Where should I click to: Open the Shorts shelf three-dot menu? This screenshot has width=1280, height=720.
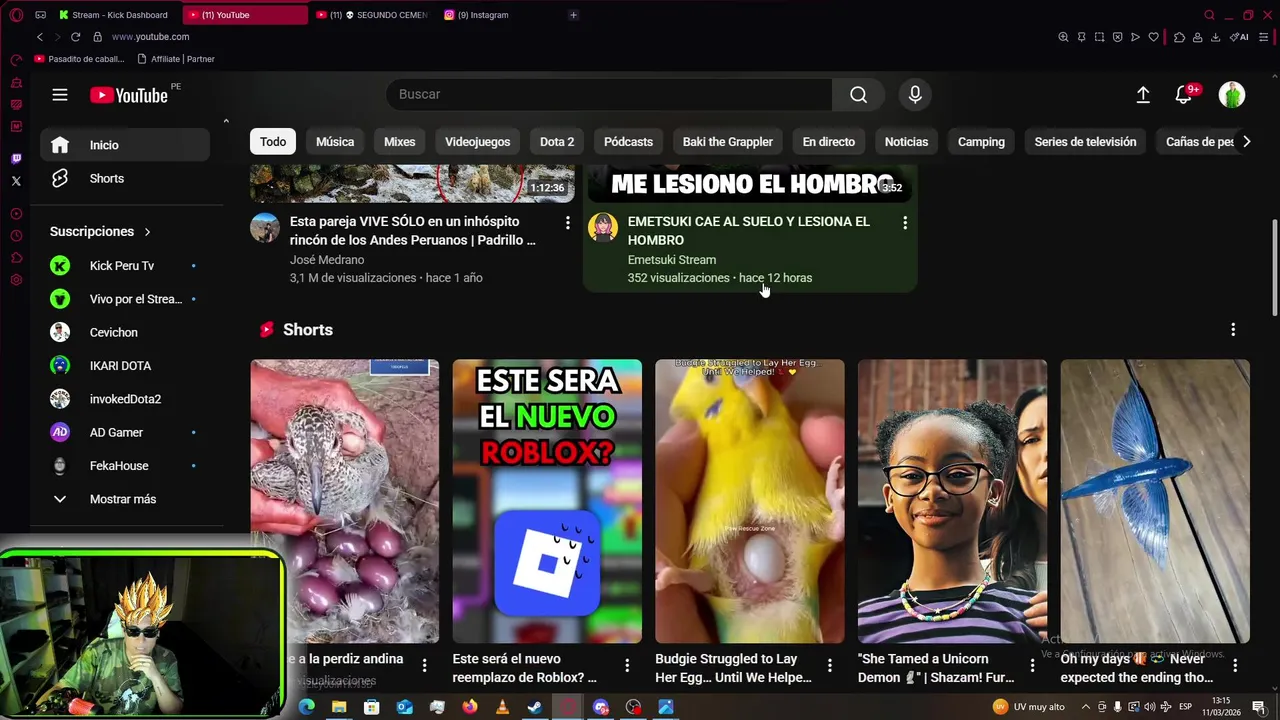pos(1233,329)
